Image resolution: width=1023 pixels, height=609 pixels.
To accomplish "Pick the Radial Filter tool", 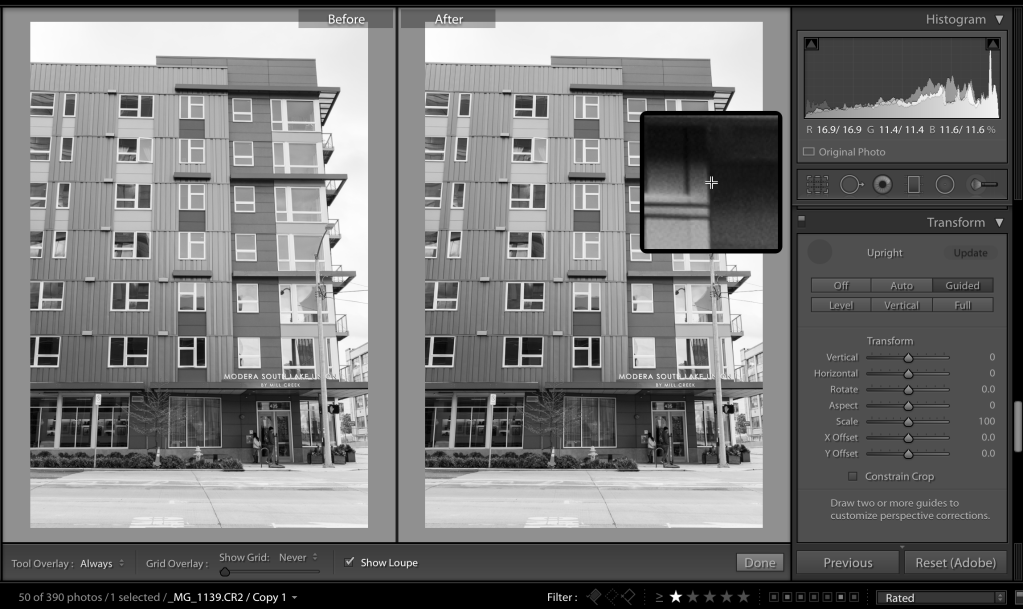I will (944, 185).
